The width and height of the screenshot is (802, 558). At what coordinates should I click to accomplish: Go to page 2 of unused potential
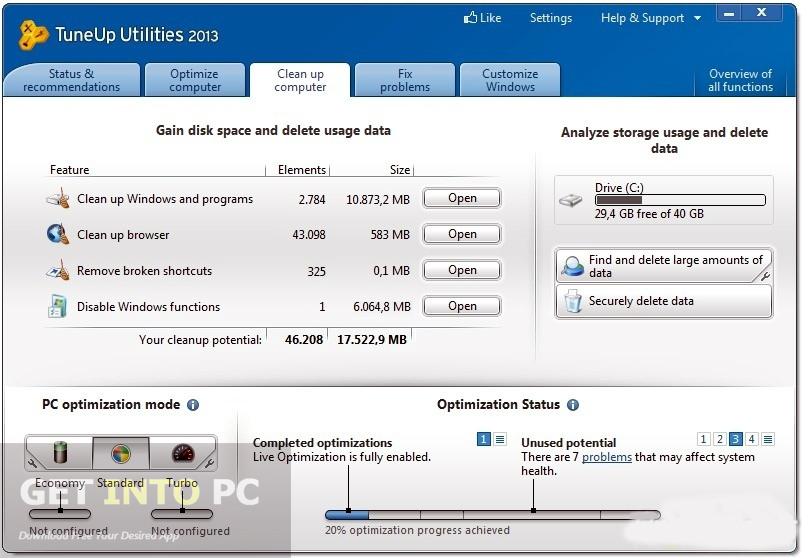(720, 439)
